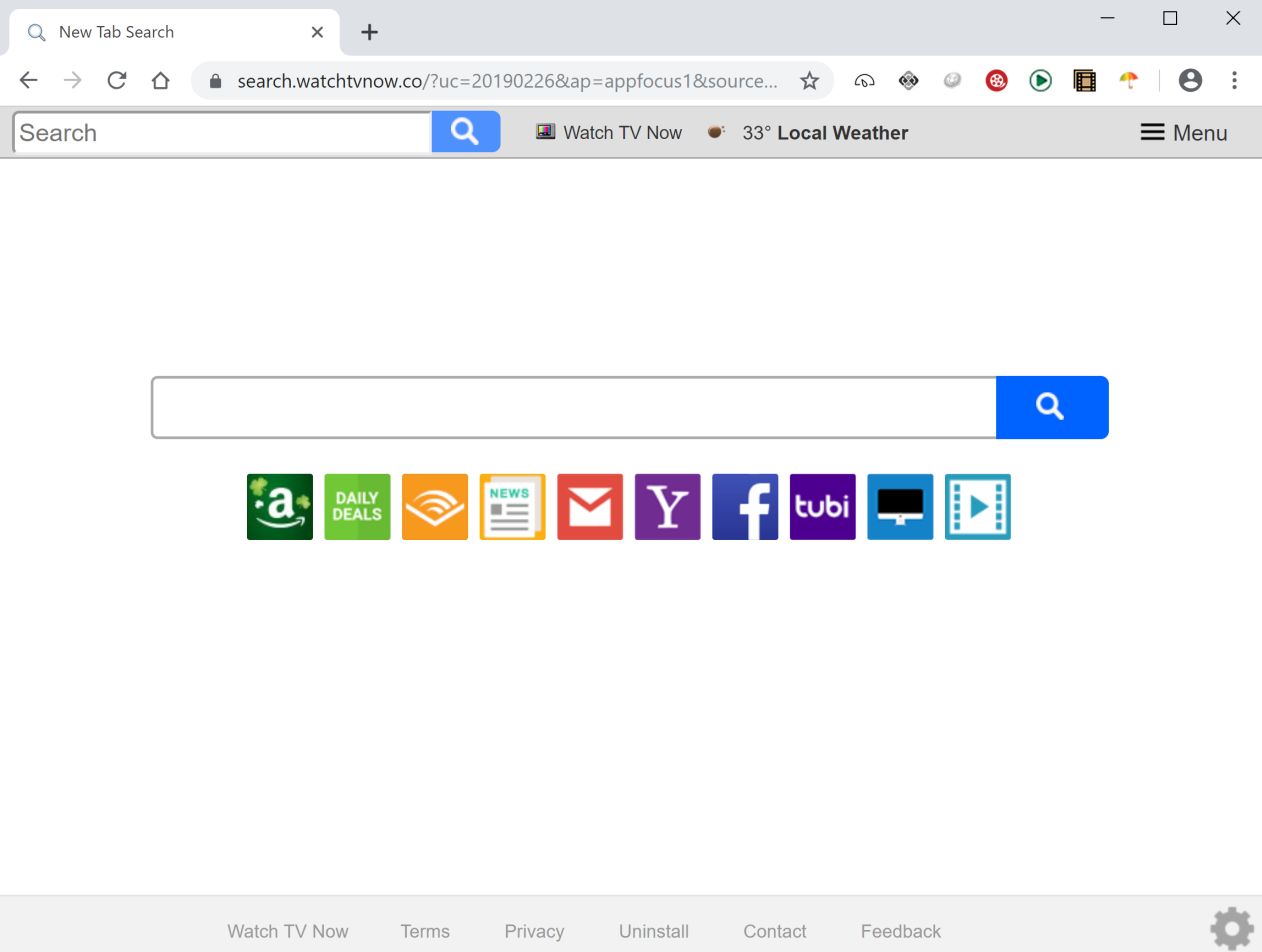Open the Daily Deals shortcut
Image resolution: width=1262 pixels, height=952 pixels.
point(357,506)
